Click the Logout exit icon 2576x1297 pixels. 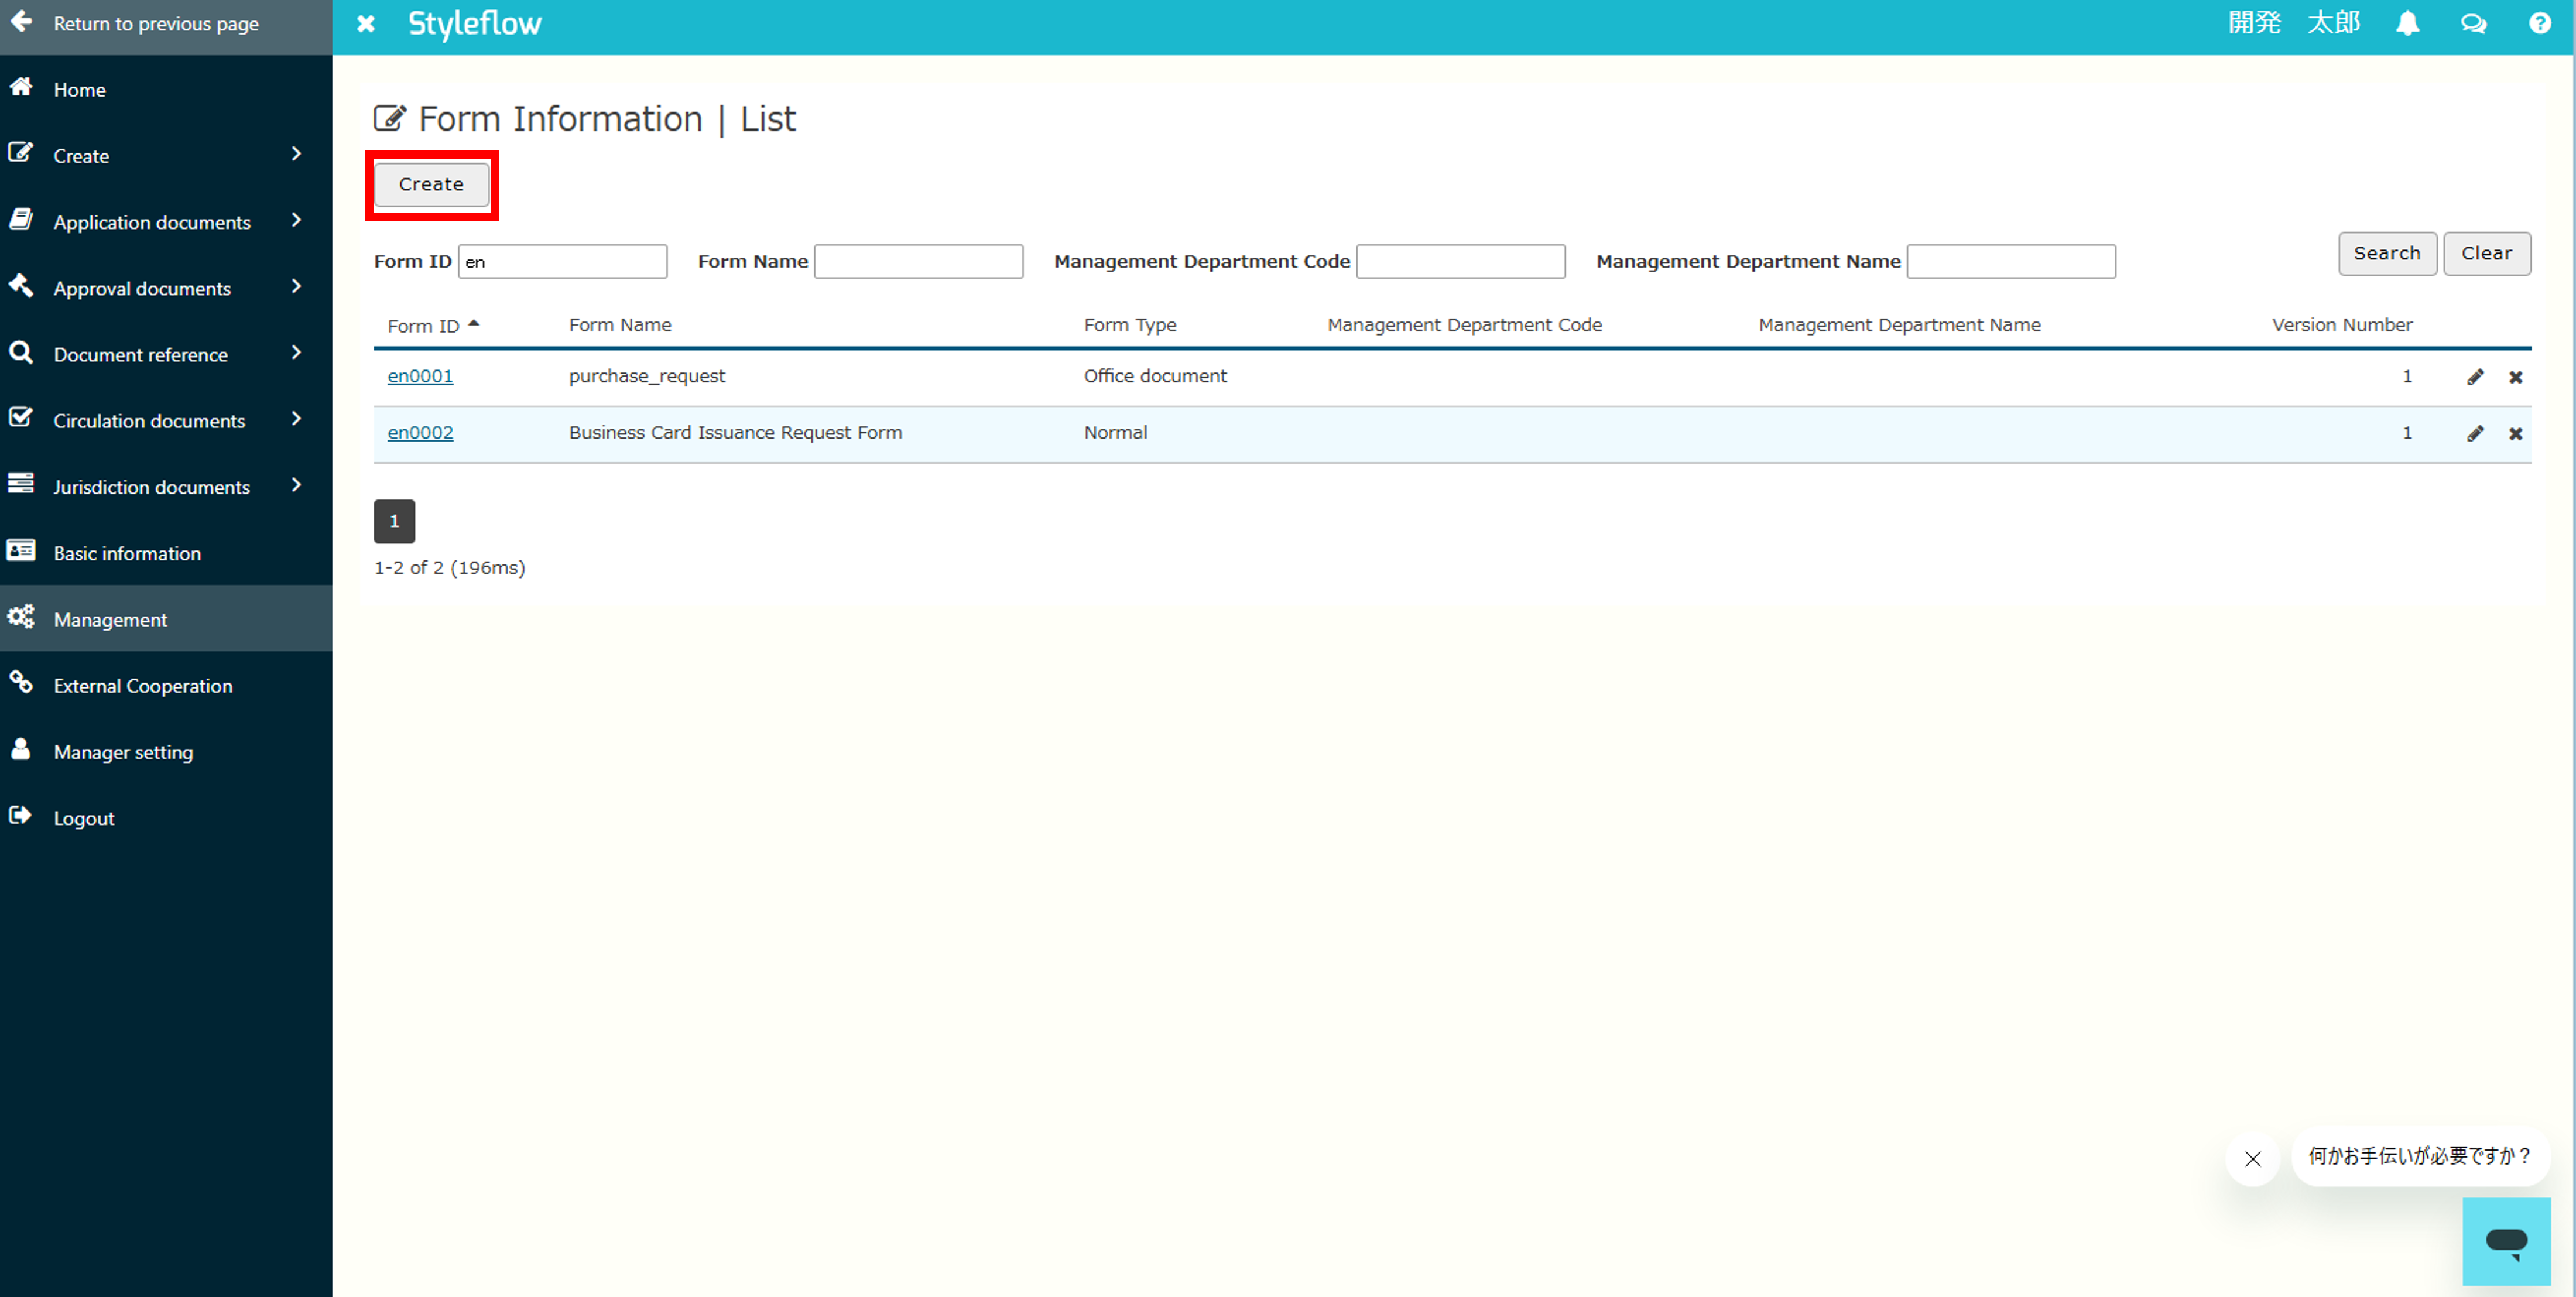(21, 816)
